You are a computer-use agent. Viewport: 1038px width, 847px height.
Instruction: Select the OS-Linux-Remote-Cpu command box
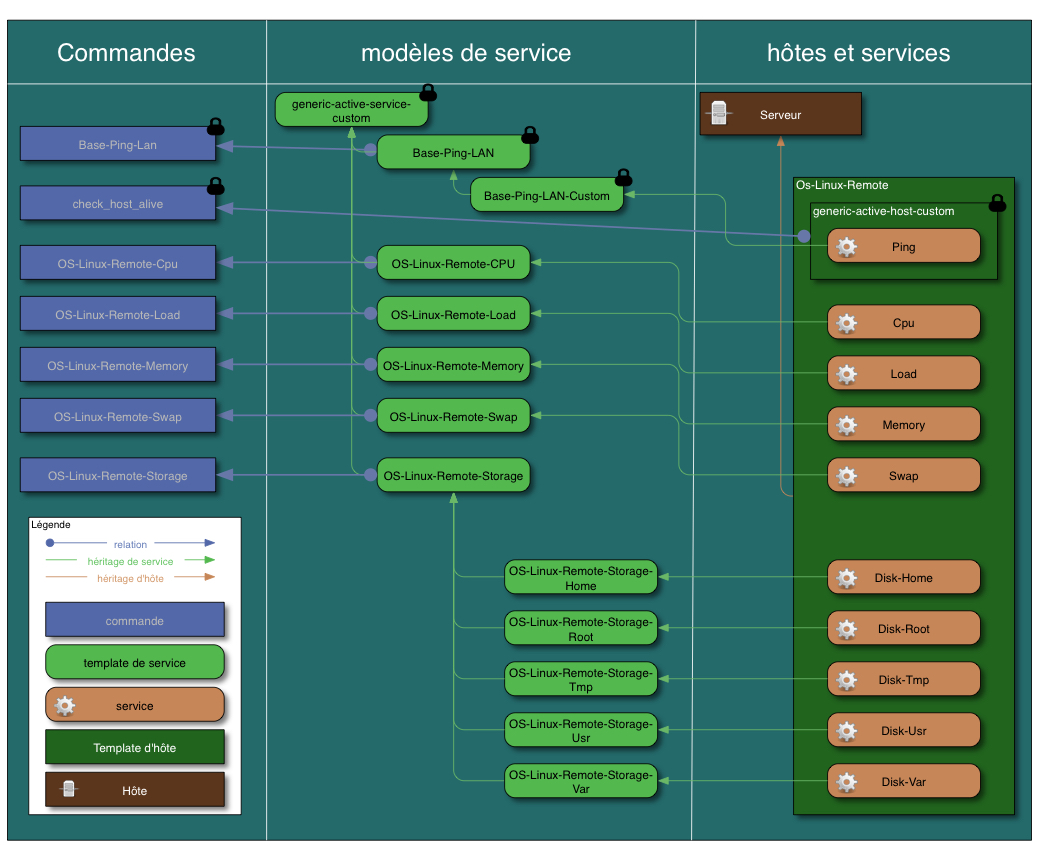(x=118, y=264)
